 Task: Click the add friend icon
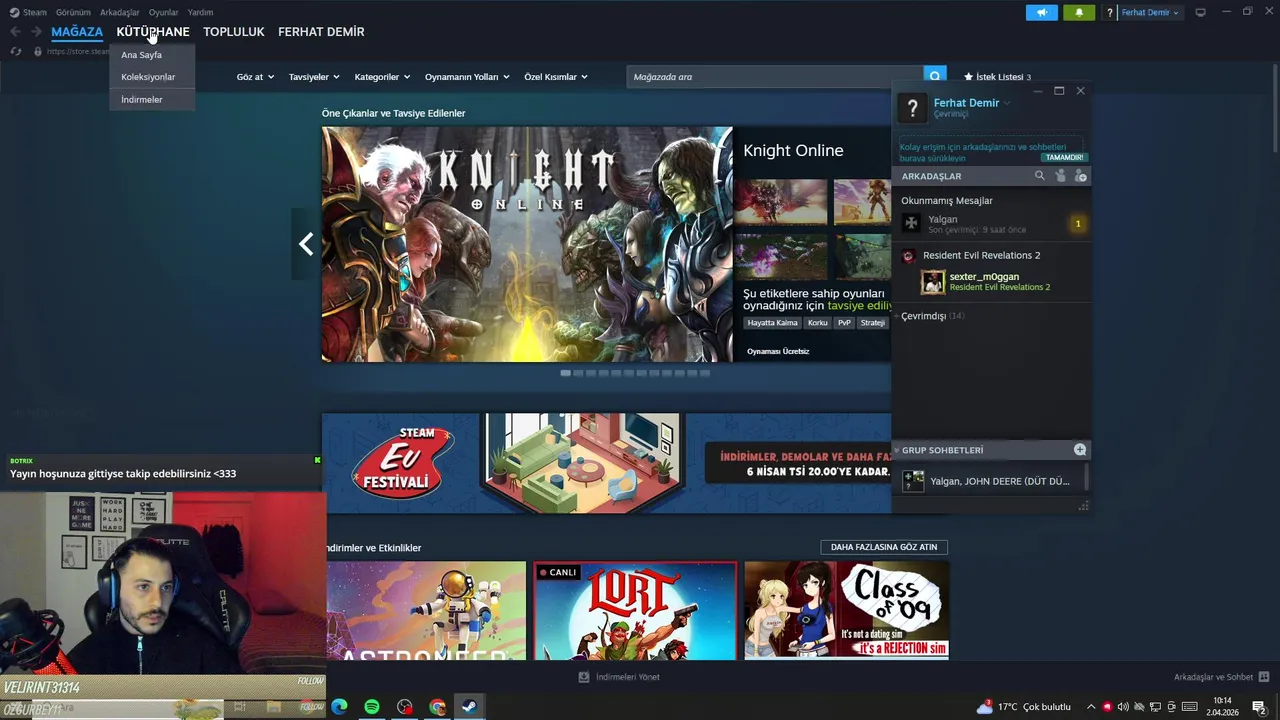(1080, 176)
